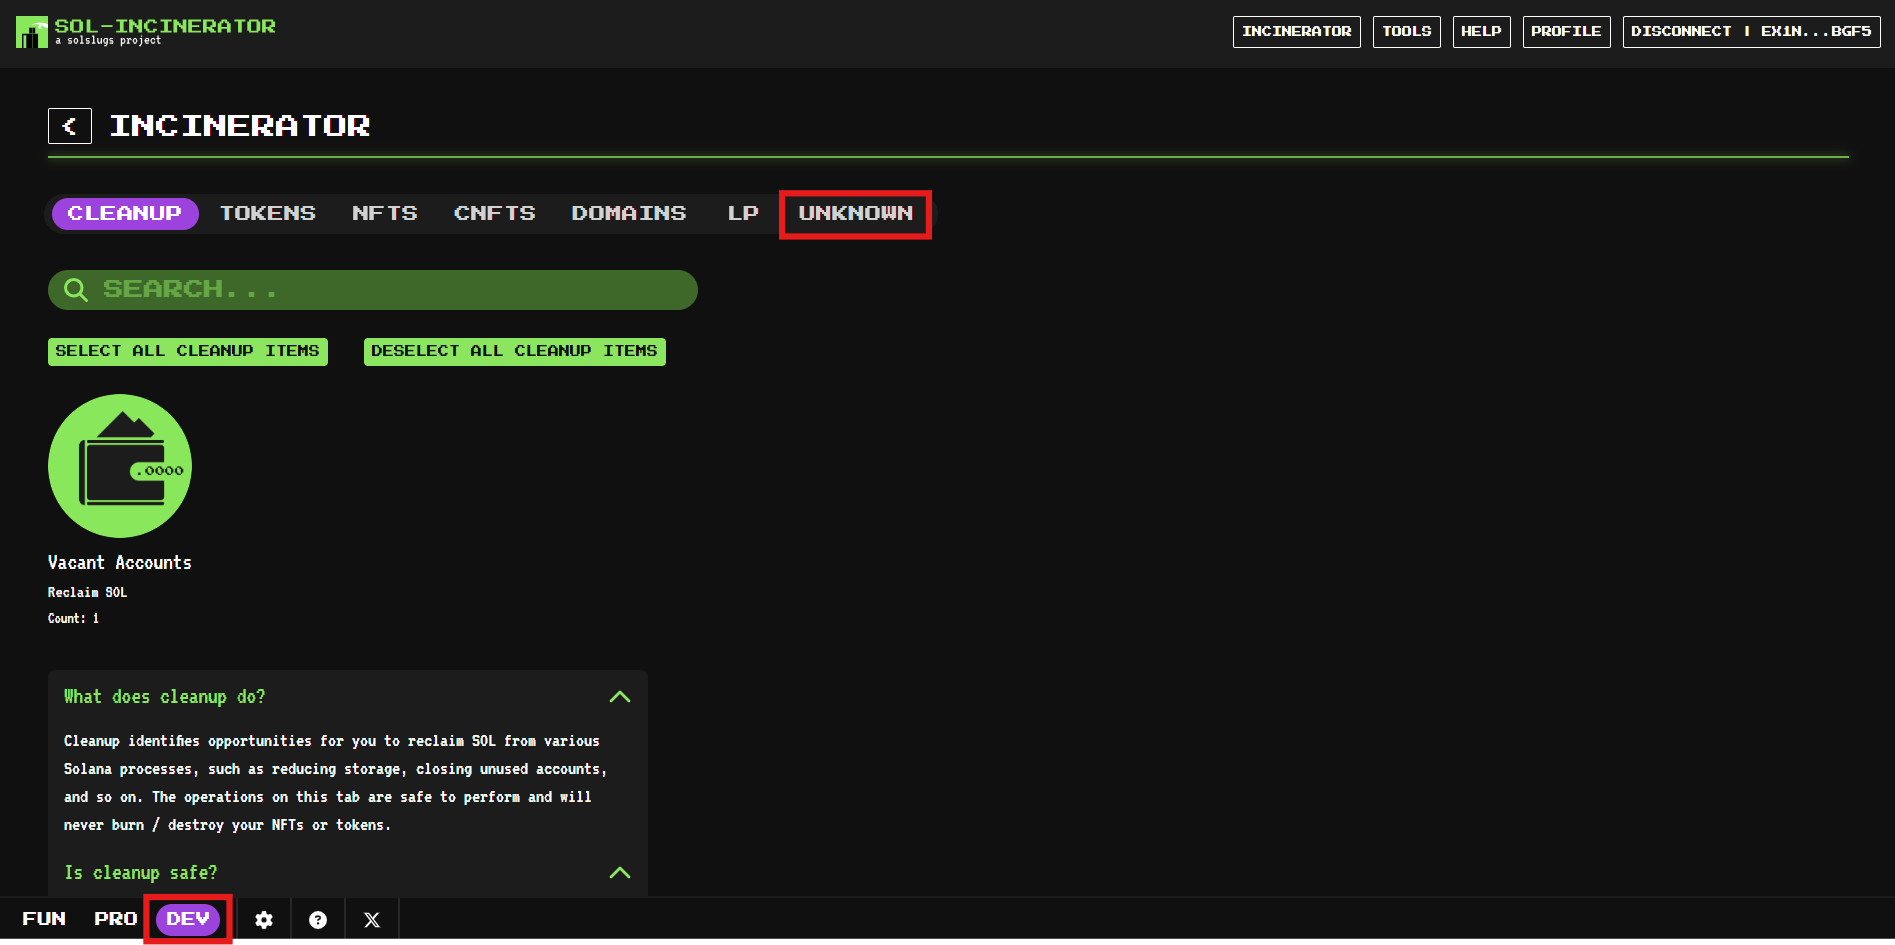Click the back arrow next to Incinerator

pyautogui.click(x=70, y=126)
